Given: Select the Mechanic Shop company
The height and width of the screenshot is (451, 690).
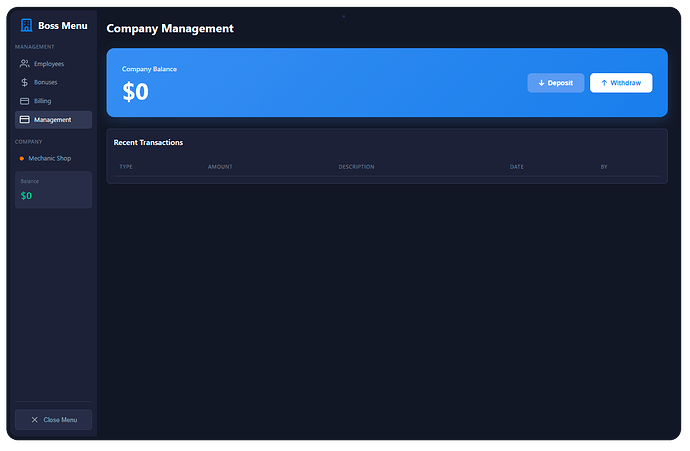Looking at the screenshot, I should [x=53, y=158].
